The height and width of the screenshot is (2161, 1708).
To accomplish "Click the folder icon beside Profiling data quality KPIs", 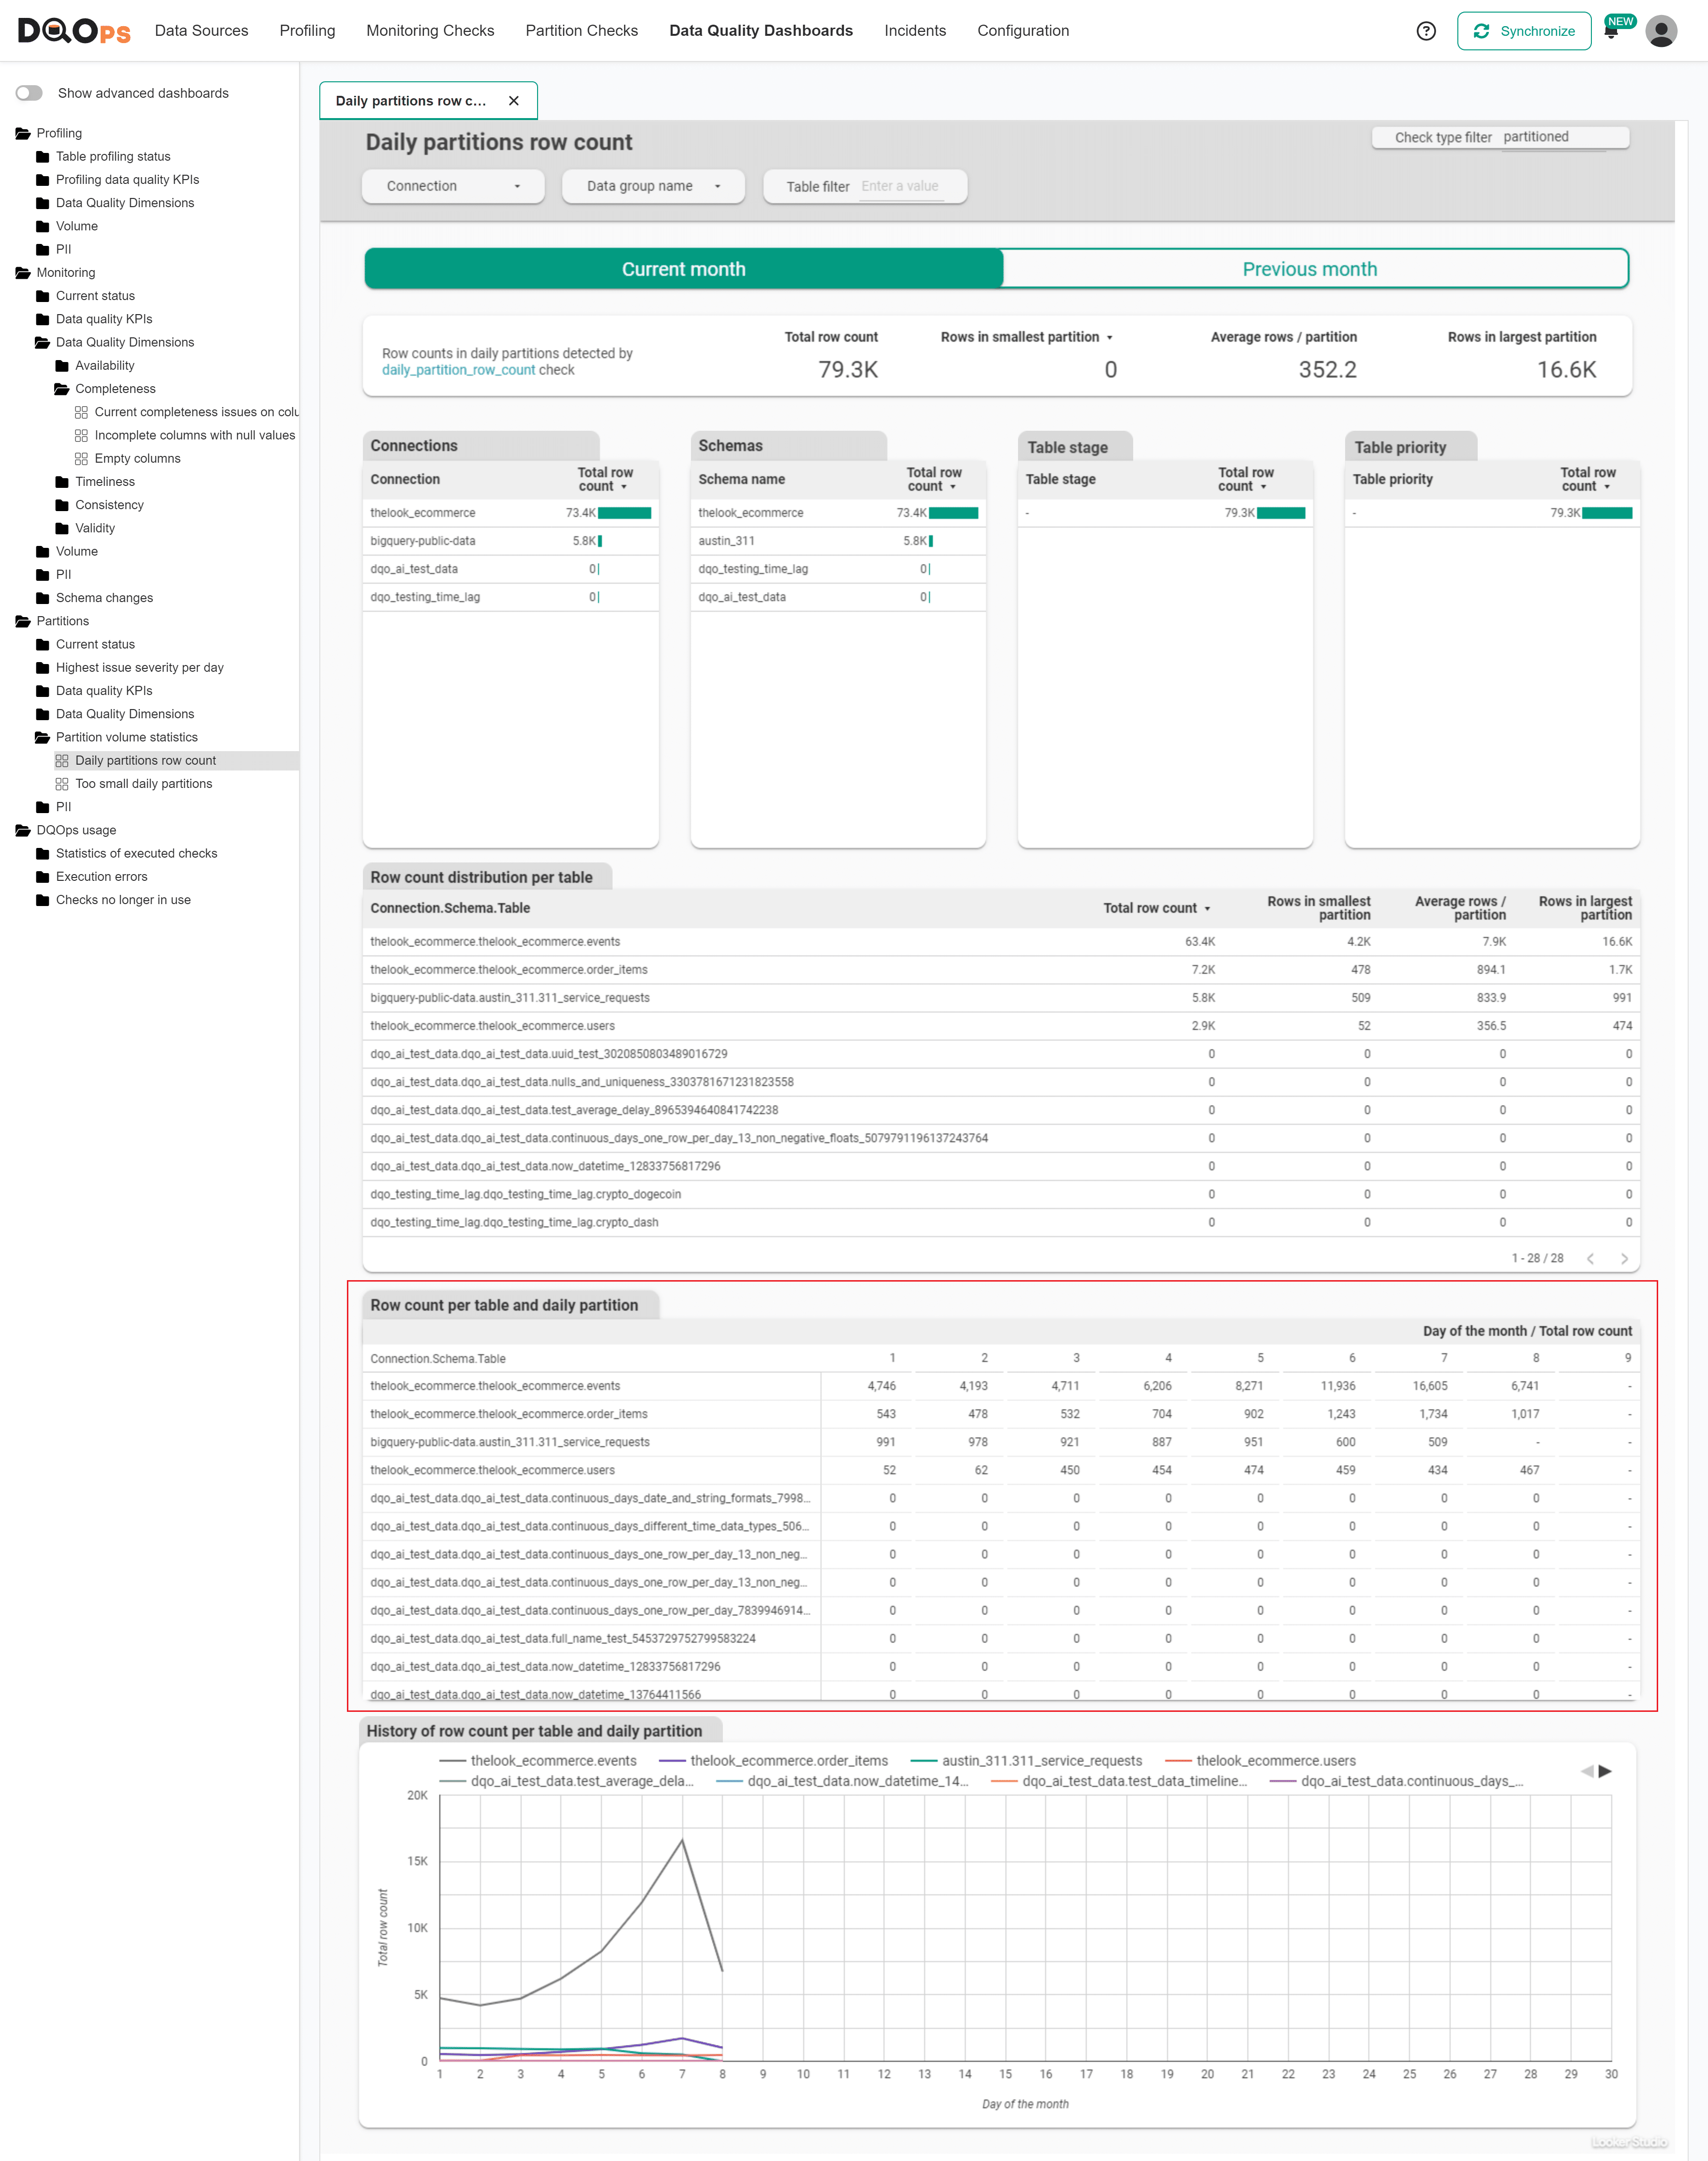I will (42, 180).
